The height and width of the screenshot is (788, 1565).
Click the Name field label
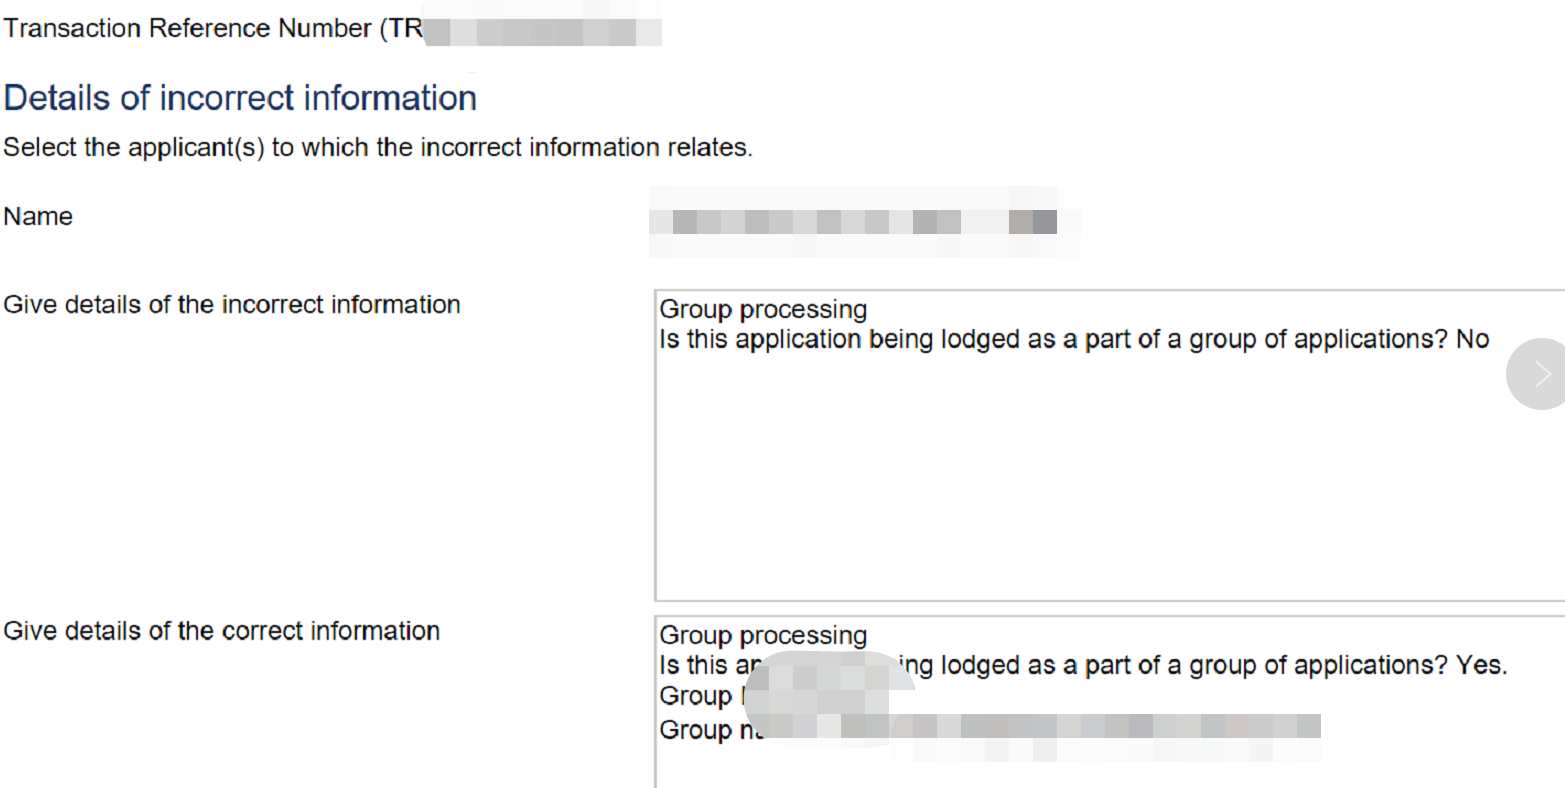[38, 217]
